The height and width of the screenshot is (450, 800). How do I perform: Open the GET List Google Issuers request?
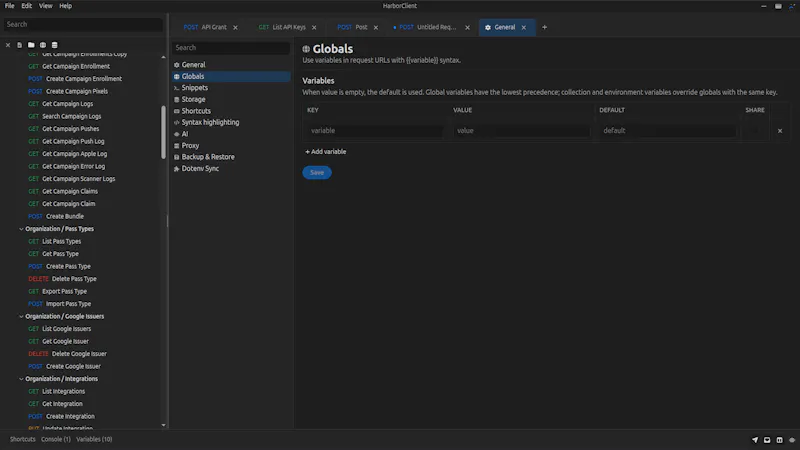tap(59, 329)
